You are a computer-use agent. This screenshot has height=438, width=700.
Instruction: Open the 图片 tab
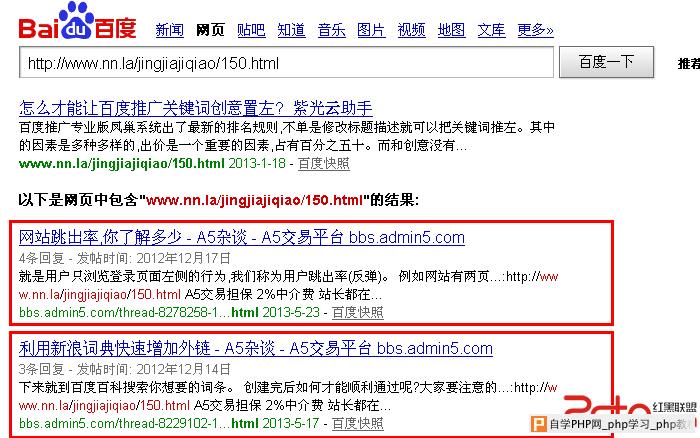tap(371, 30)
